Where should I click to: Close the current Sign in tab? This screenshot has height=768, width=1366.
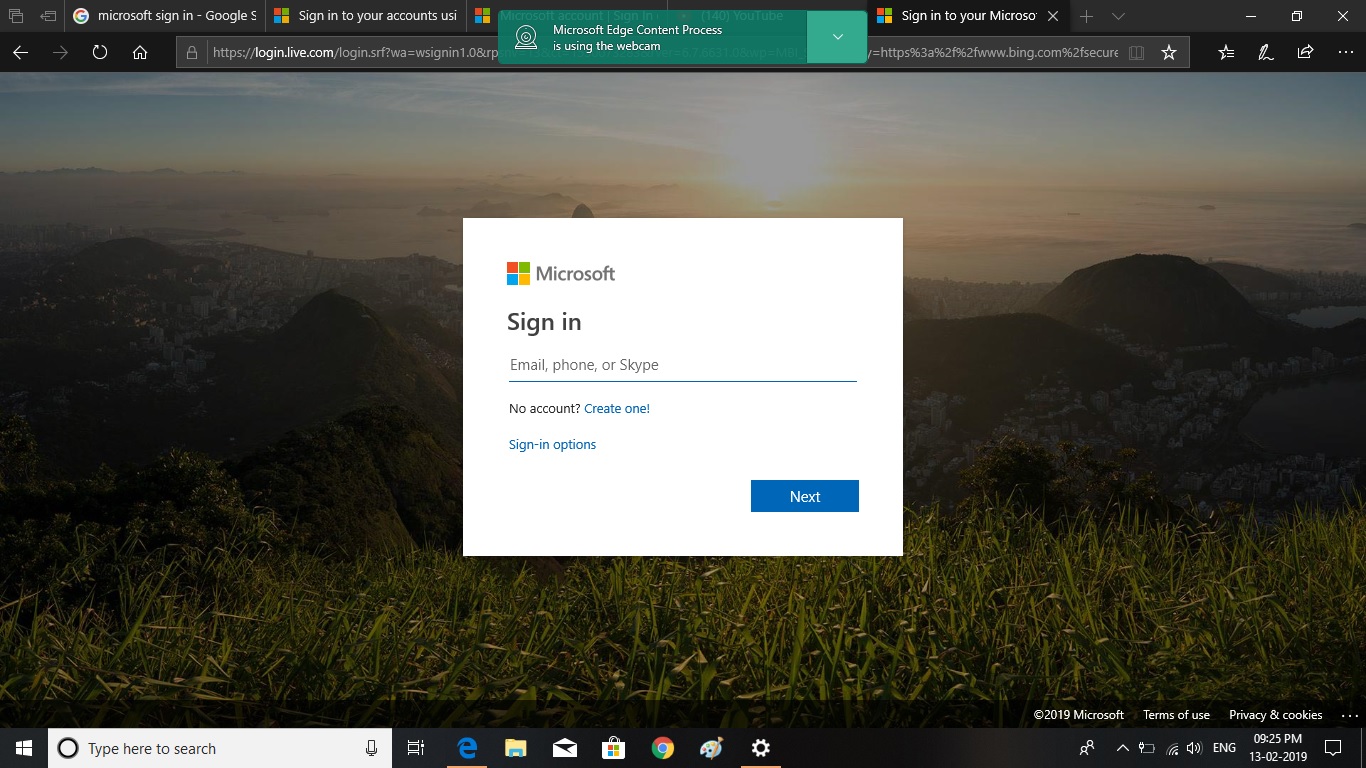click(1053, 16)
